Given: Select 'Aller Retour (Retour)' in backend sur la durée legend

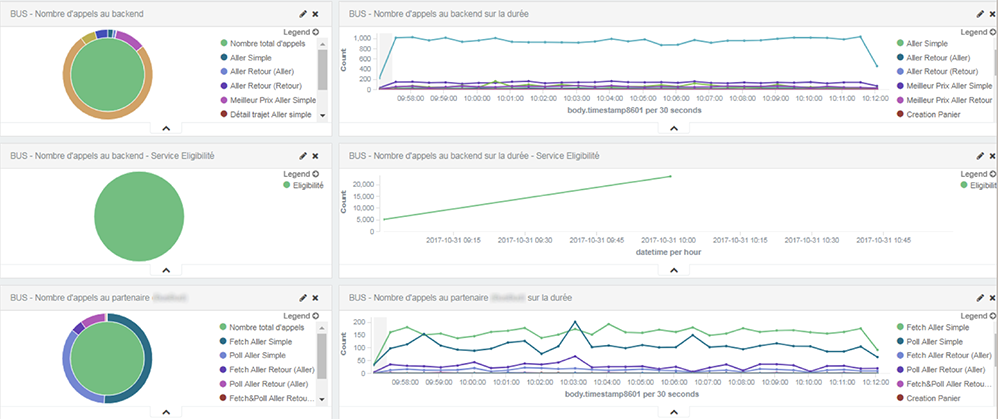Looking at the screenshot, I should coord(938,72).
